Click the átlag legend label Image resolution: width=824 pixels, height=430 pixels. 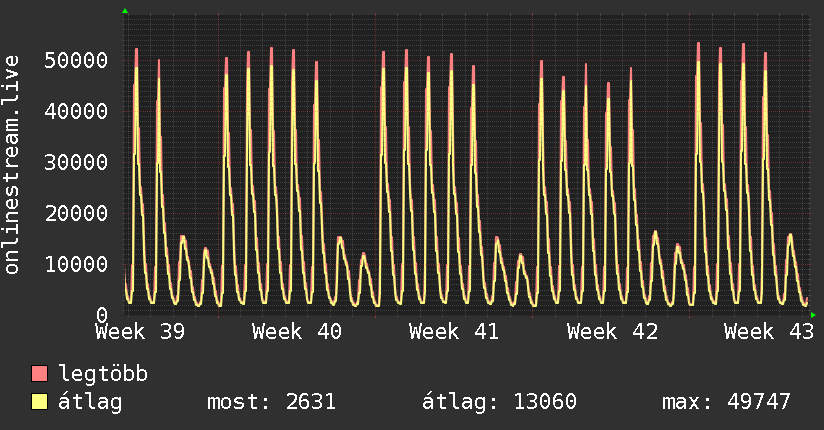(x=90, y=401)
